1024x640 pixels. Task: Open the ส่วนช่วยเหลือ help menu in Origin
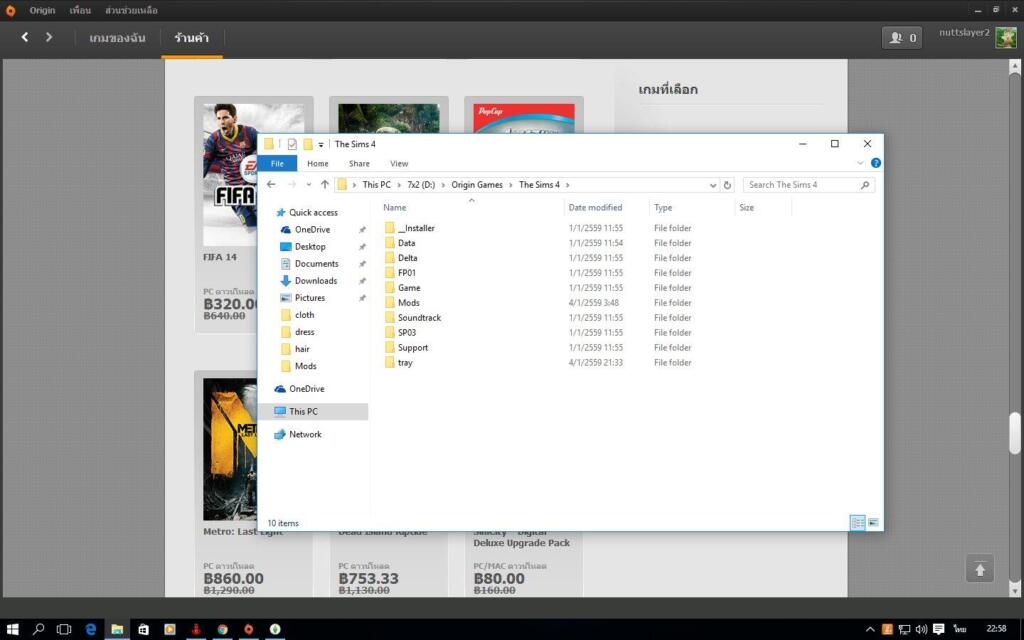pos(131,10)
